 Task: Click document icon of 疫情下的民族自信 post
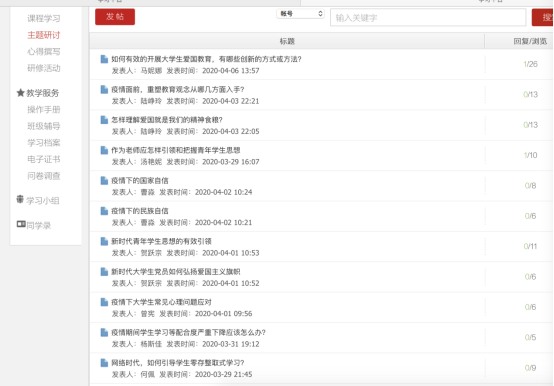pyautogui.click(x=104, y=211)
